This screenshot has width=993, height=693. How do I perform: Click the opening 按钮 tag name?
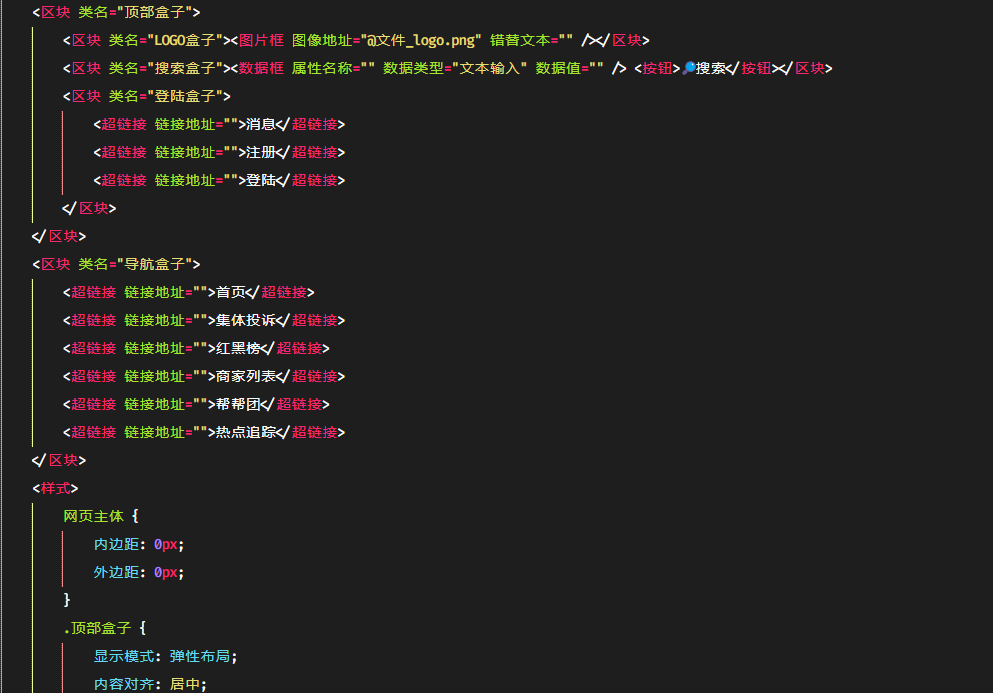(657, 68)
